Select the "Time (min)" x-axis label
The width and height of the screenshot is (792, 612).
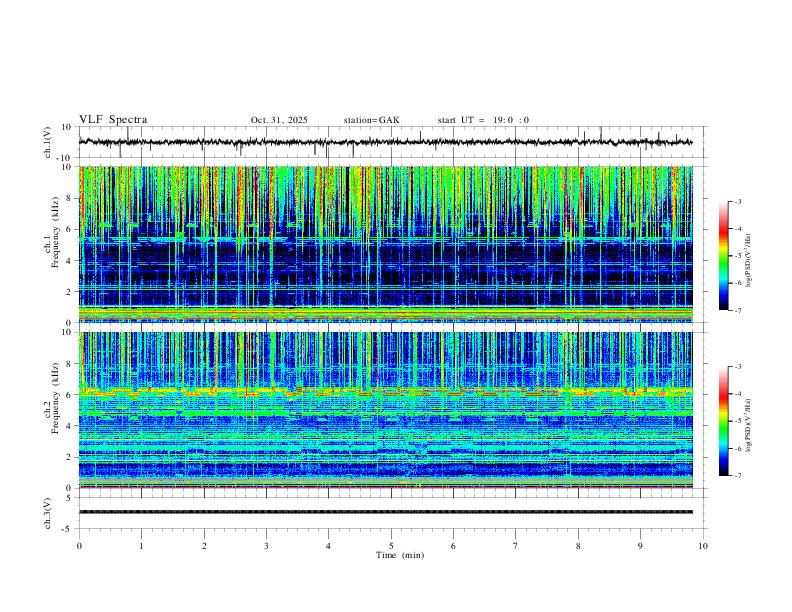click(400, 555)
